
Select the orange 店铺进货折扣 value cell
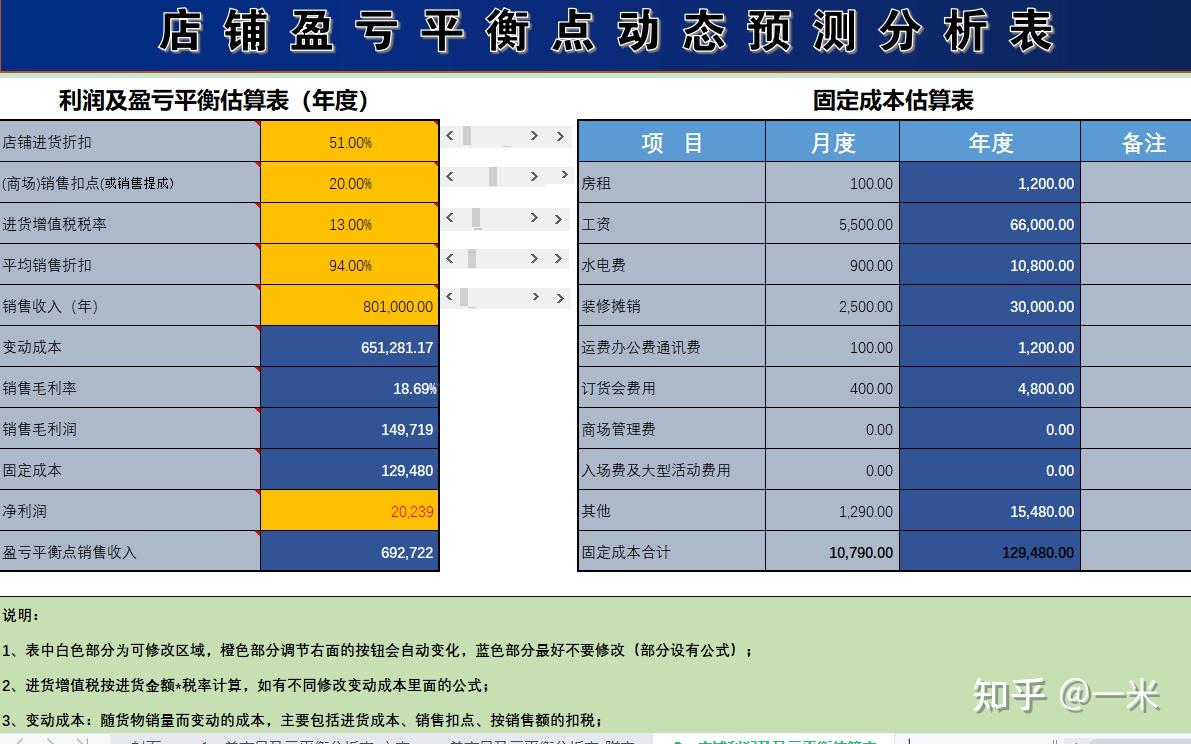349,141
